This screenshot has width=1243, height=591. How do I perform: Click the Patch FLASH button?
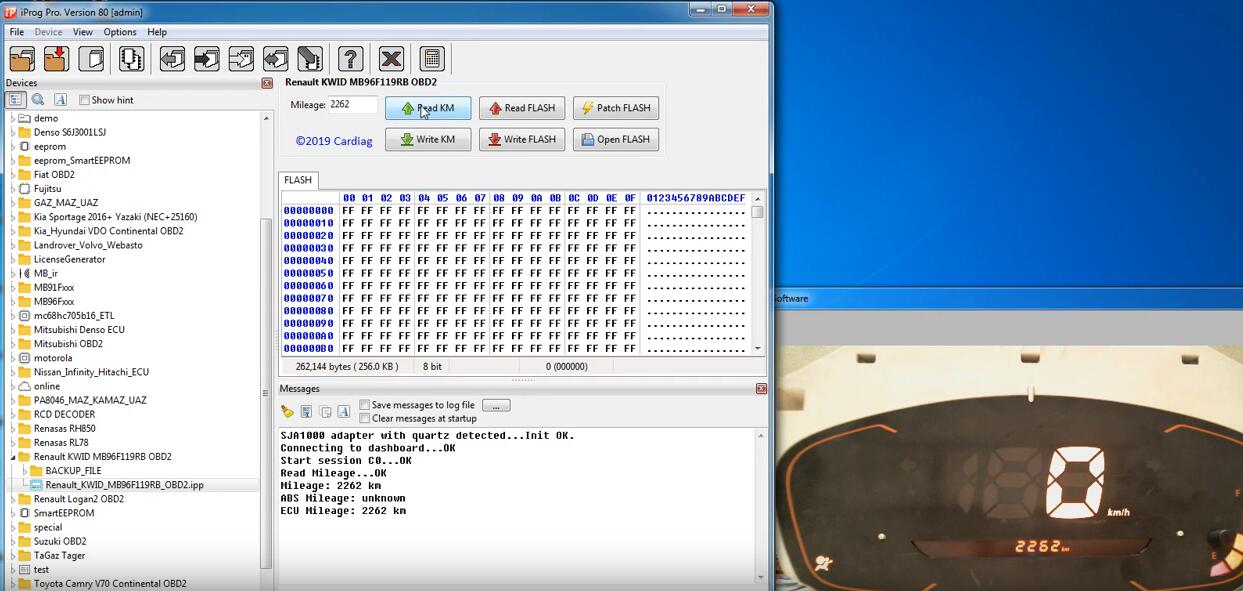point(616,108)
